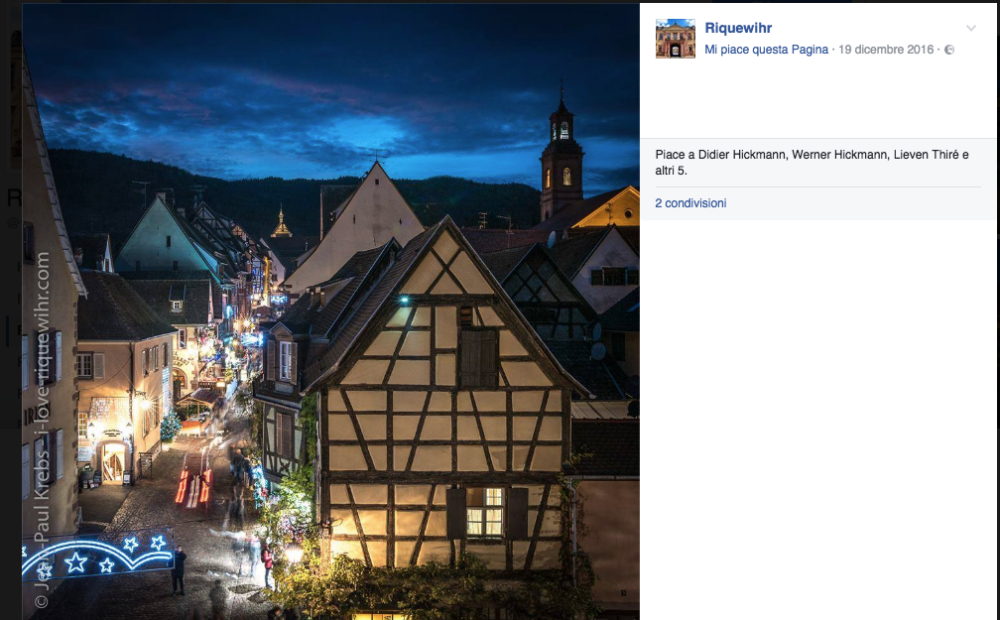Image resolution: width=1000 pixels, height=620 pixels.
Task: View the '2 condivisioni' shares list
Action: click(690, 203)
